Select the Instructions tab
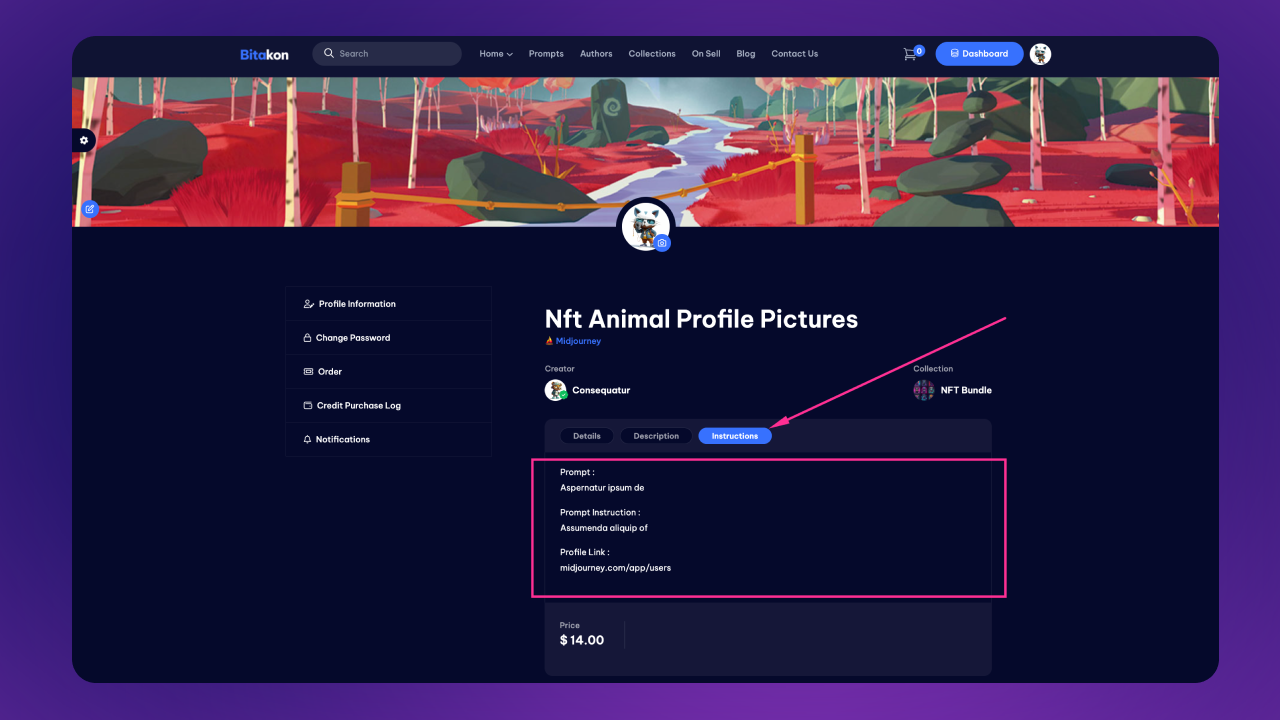The height and width of the screenshot is (720, 1280). coord(735,436)
